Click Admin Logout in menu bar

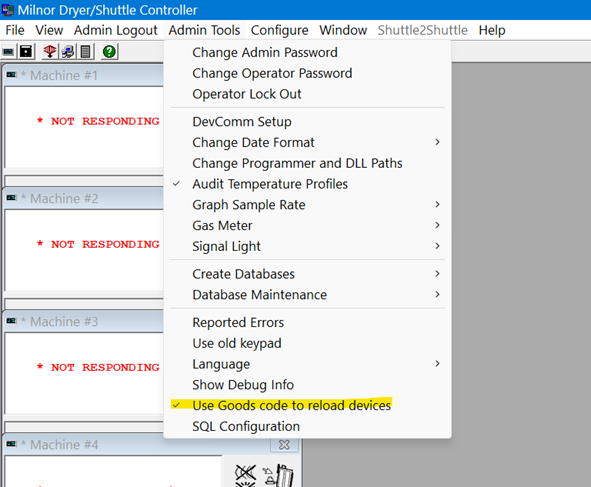click(x=115, y=30)
